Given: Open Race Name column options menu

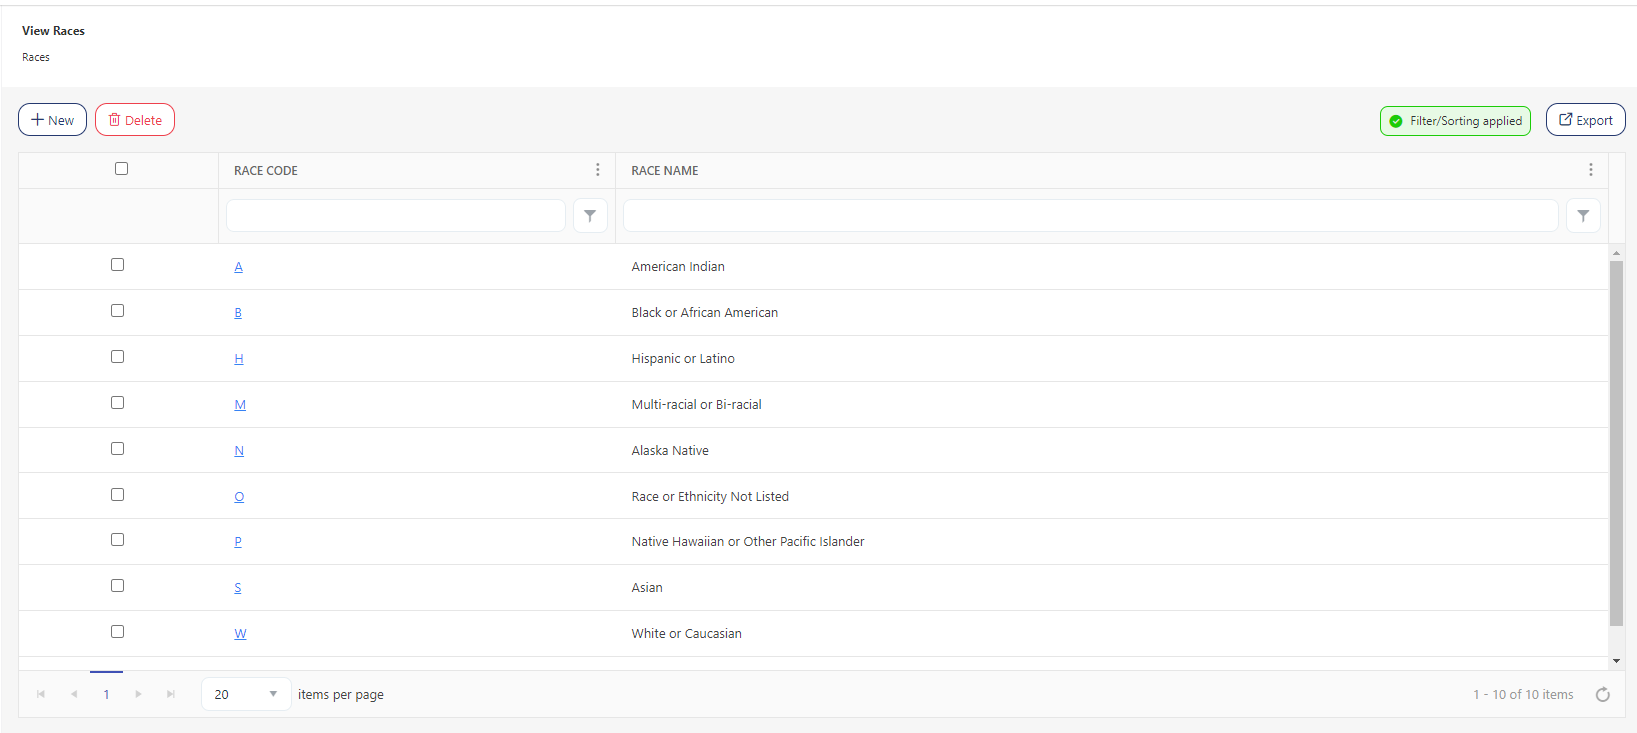Looking at the screenshot, I should pos(1590,170).
